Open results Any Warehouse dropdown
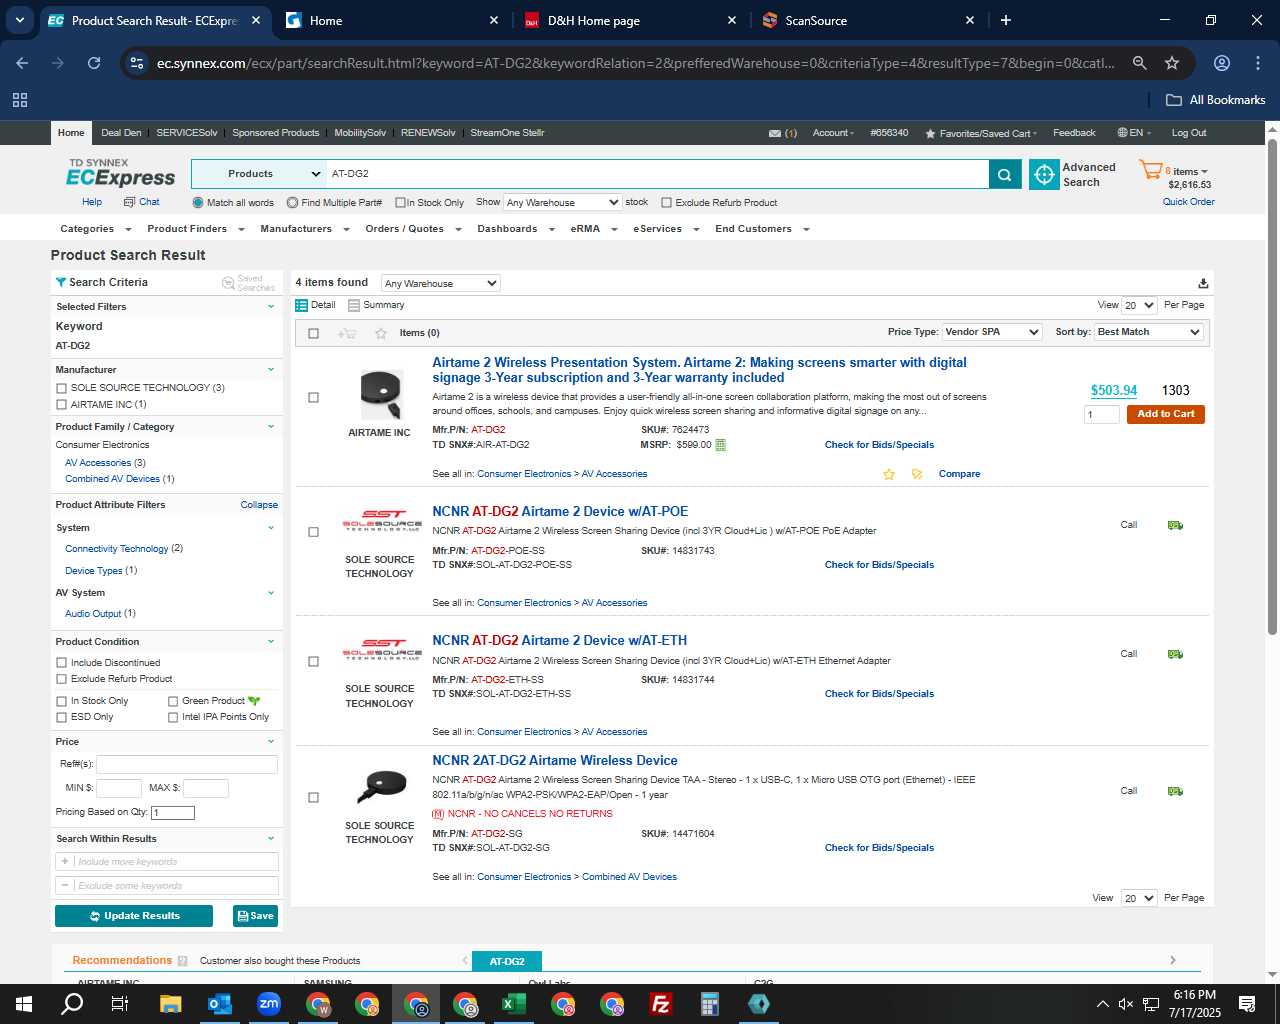This screenshot has height=1024, width=1280. click(x=441, y=283)
